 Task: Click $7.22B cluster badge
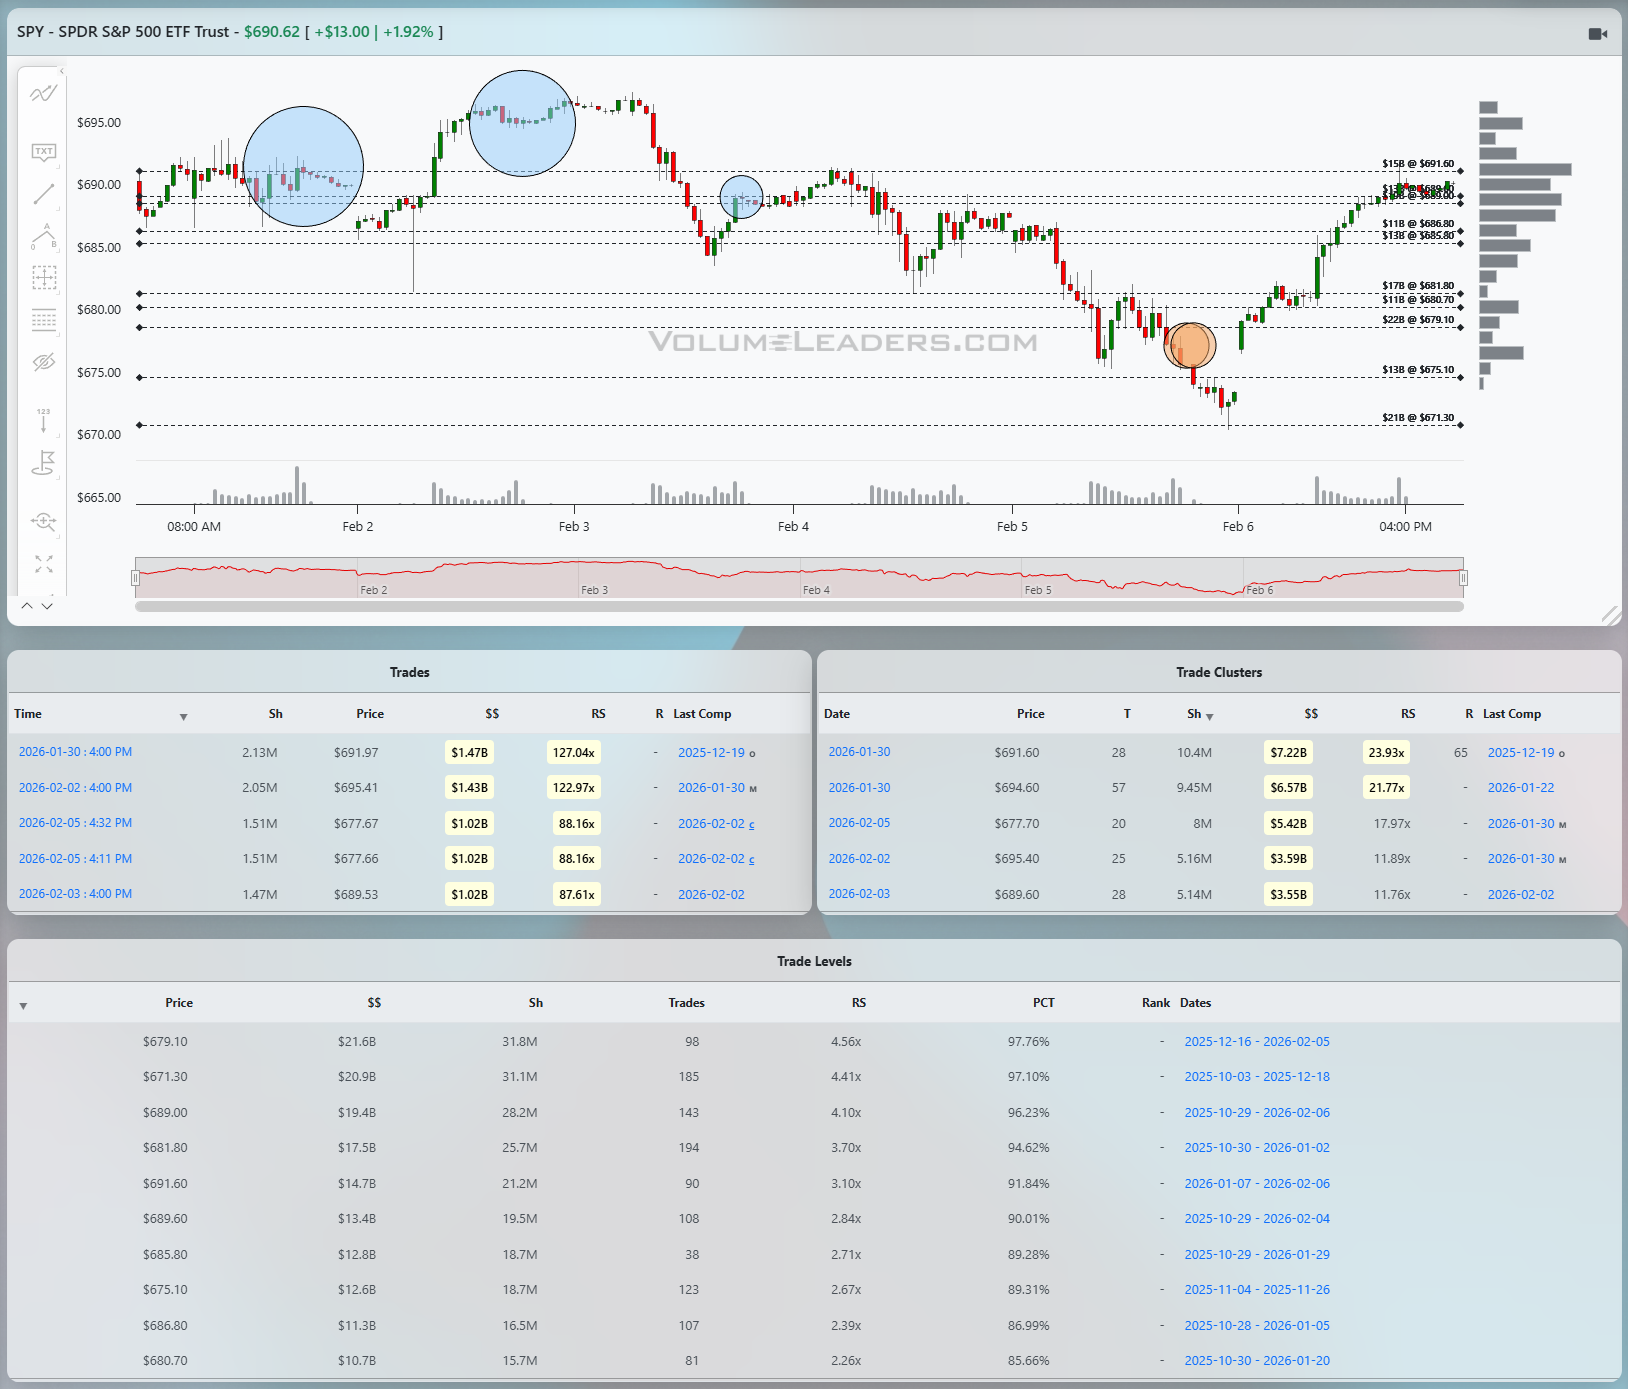(1288, 753)
